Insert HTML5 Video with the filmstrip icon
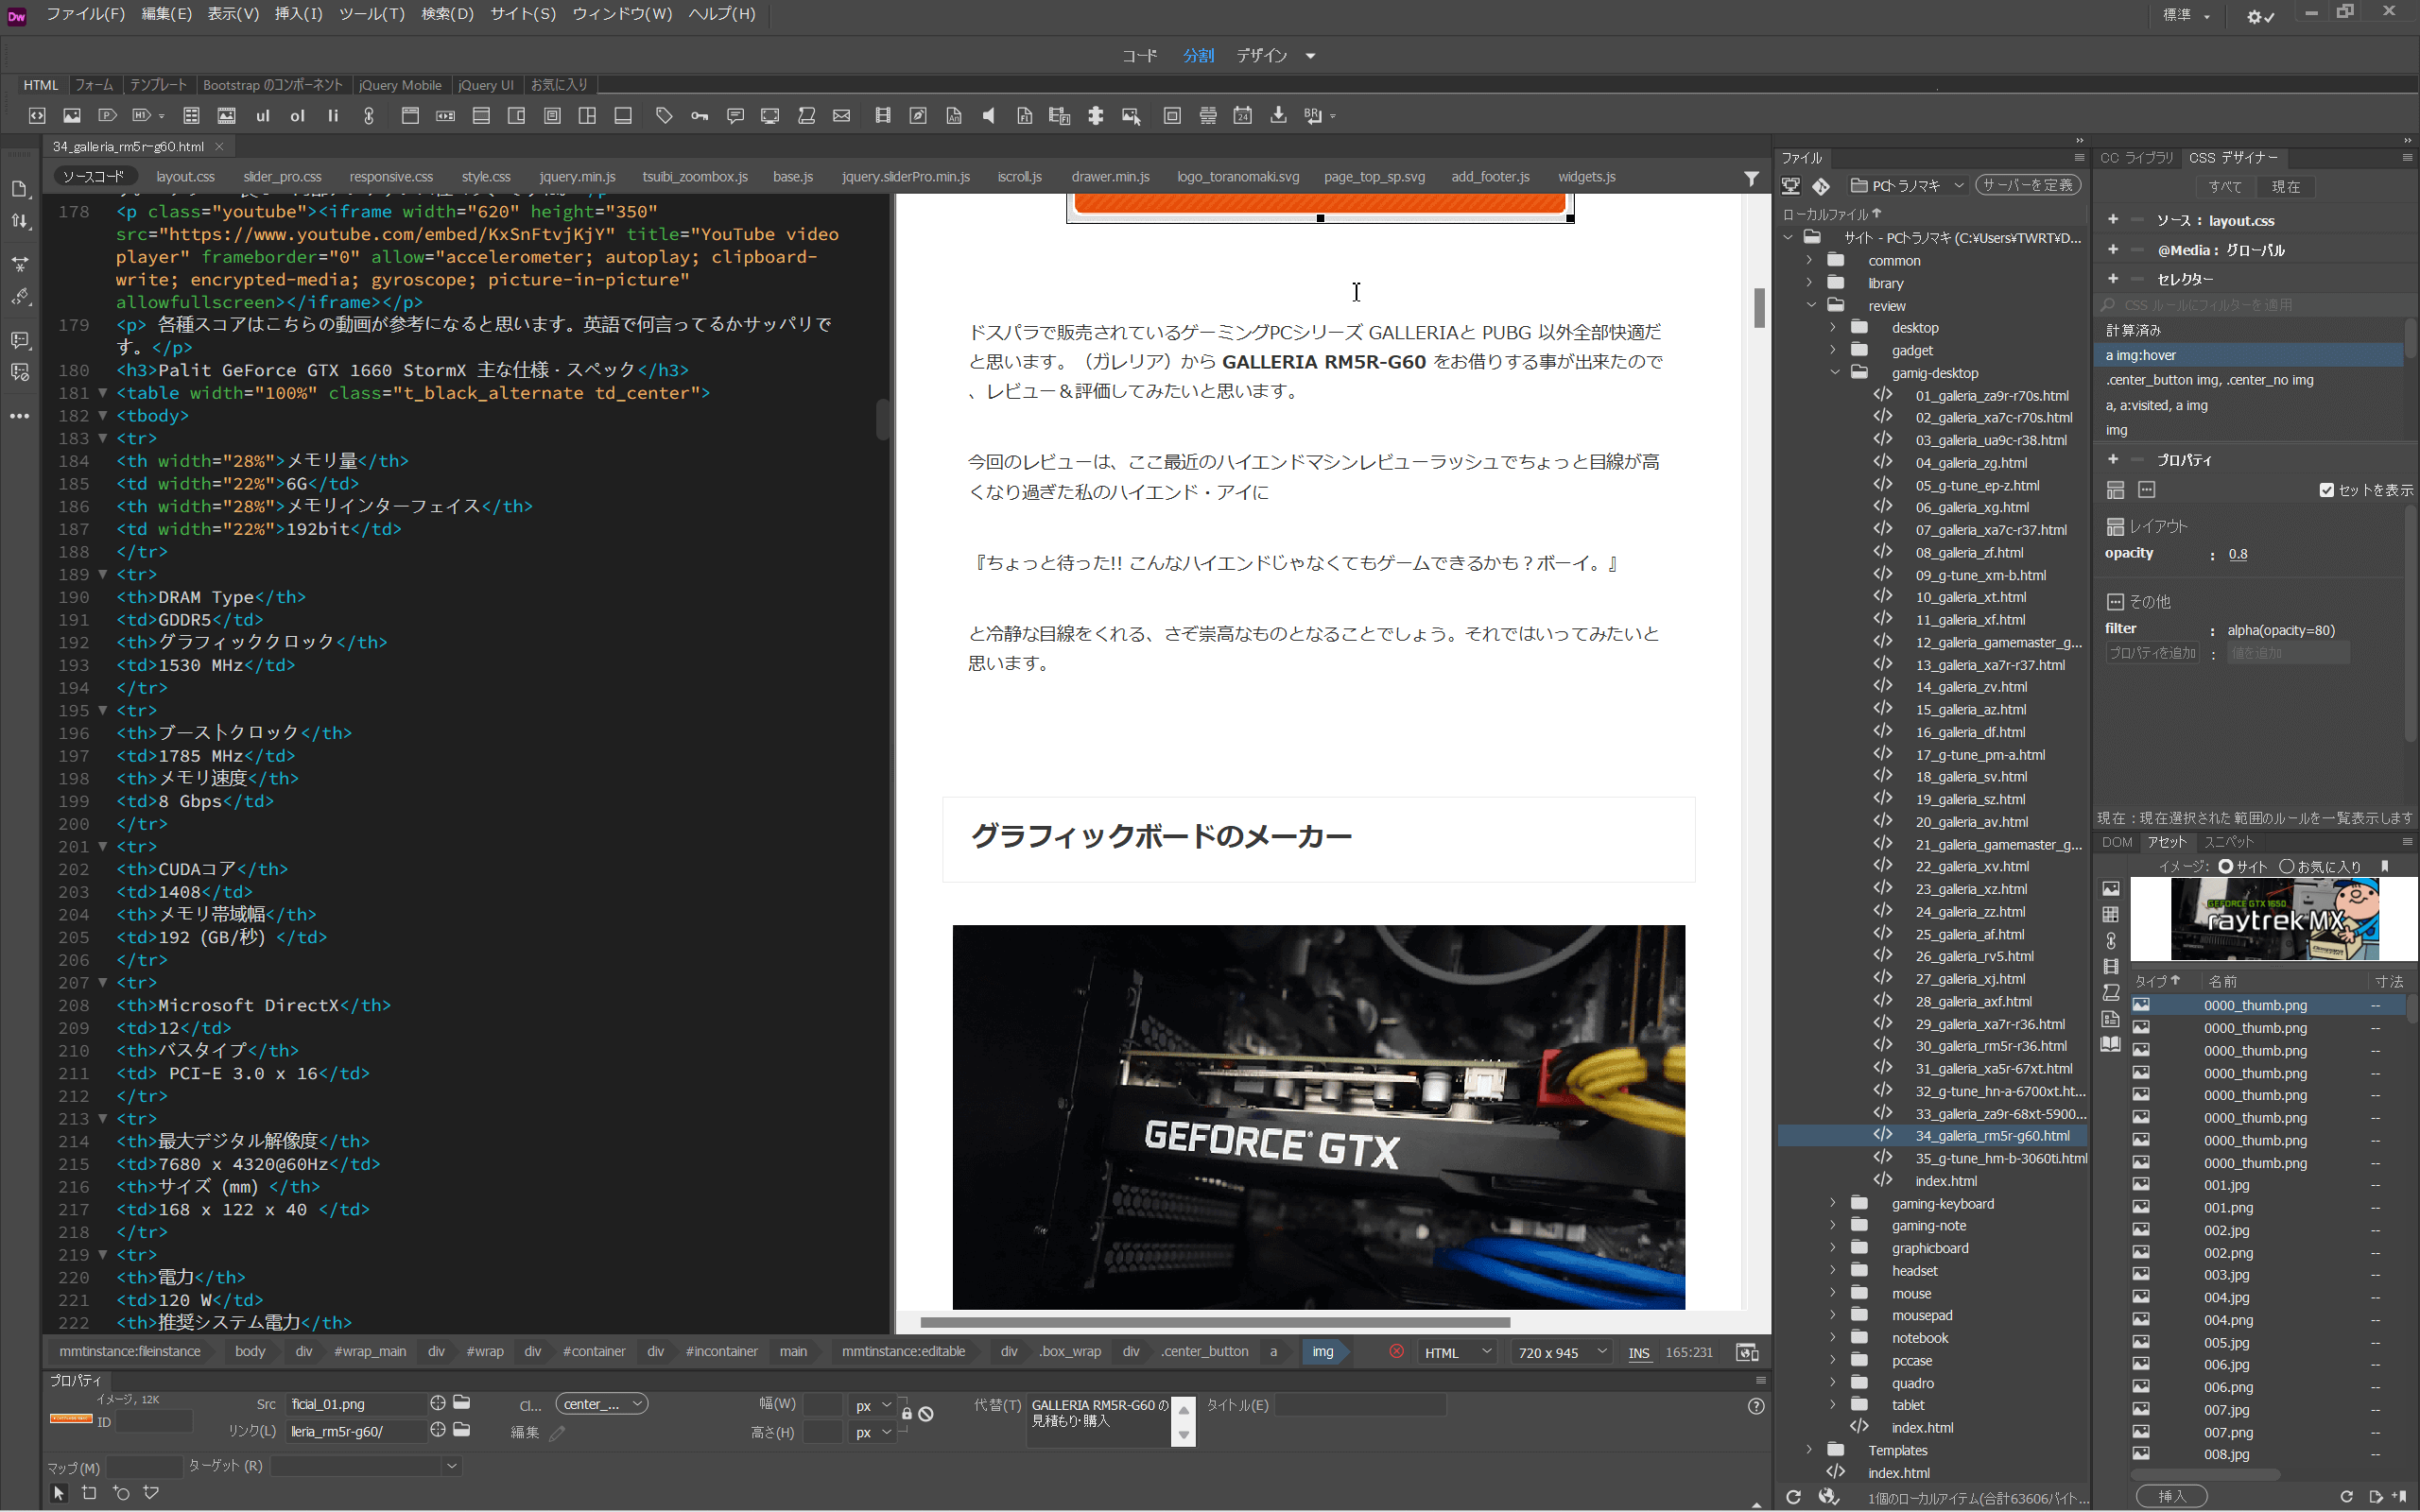This screenshot has height=1512, width=2420. tap(883, 116)
